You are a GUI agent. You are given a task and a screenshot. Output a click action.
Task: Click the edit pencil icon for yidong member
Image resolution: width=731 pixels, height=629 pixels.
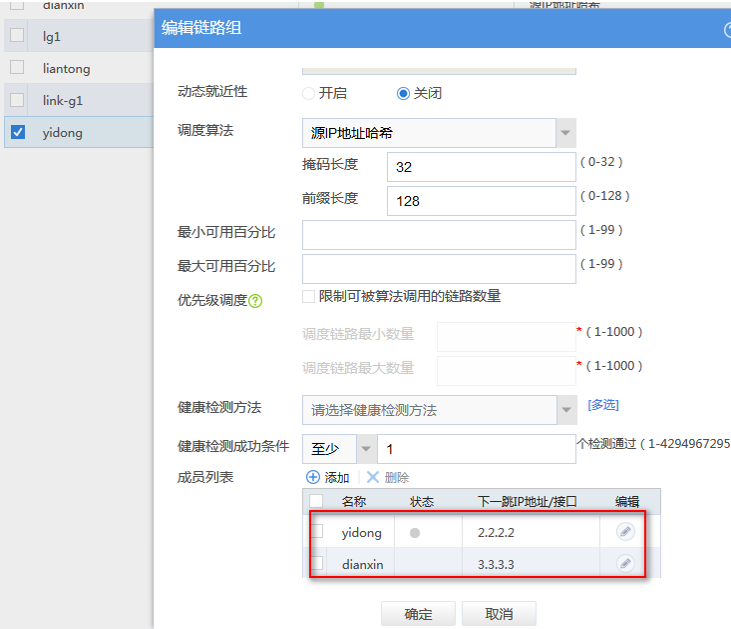click(625, 532)
